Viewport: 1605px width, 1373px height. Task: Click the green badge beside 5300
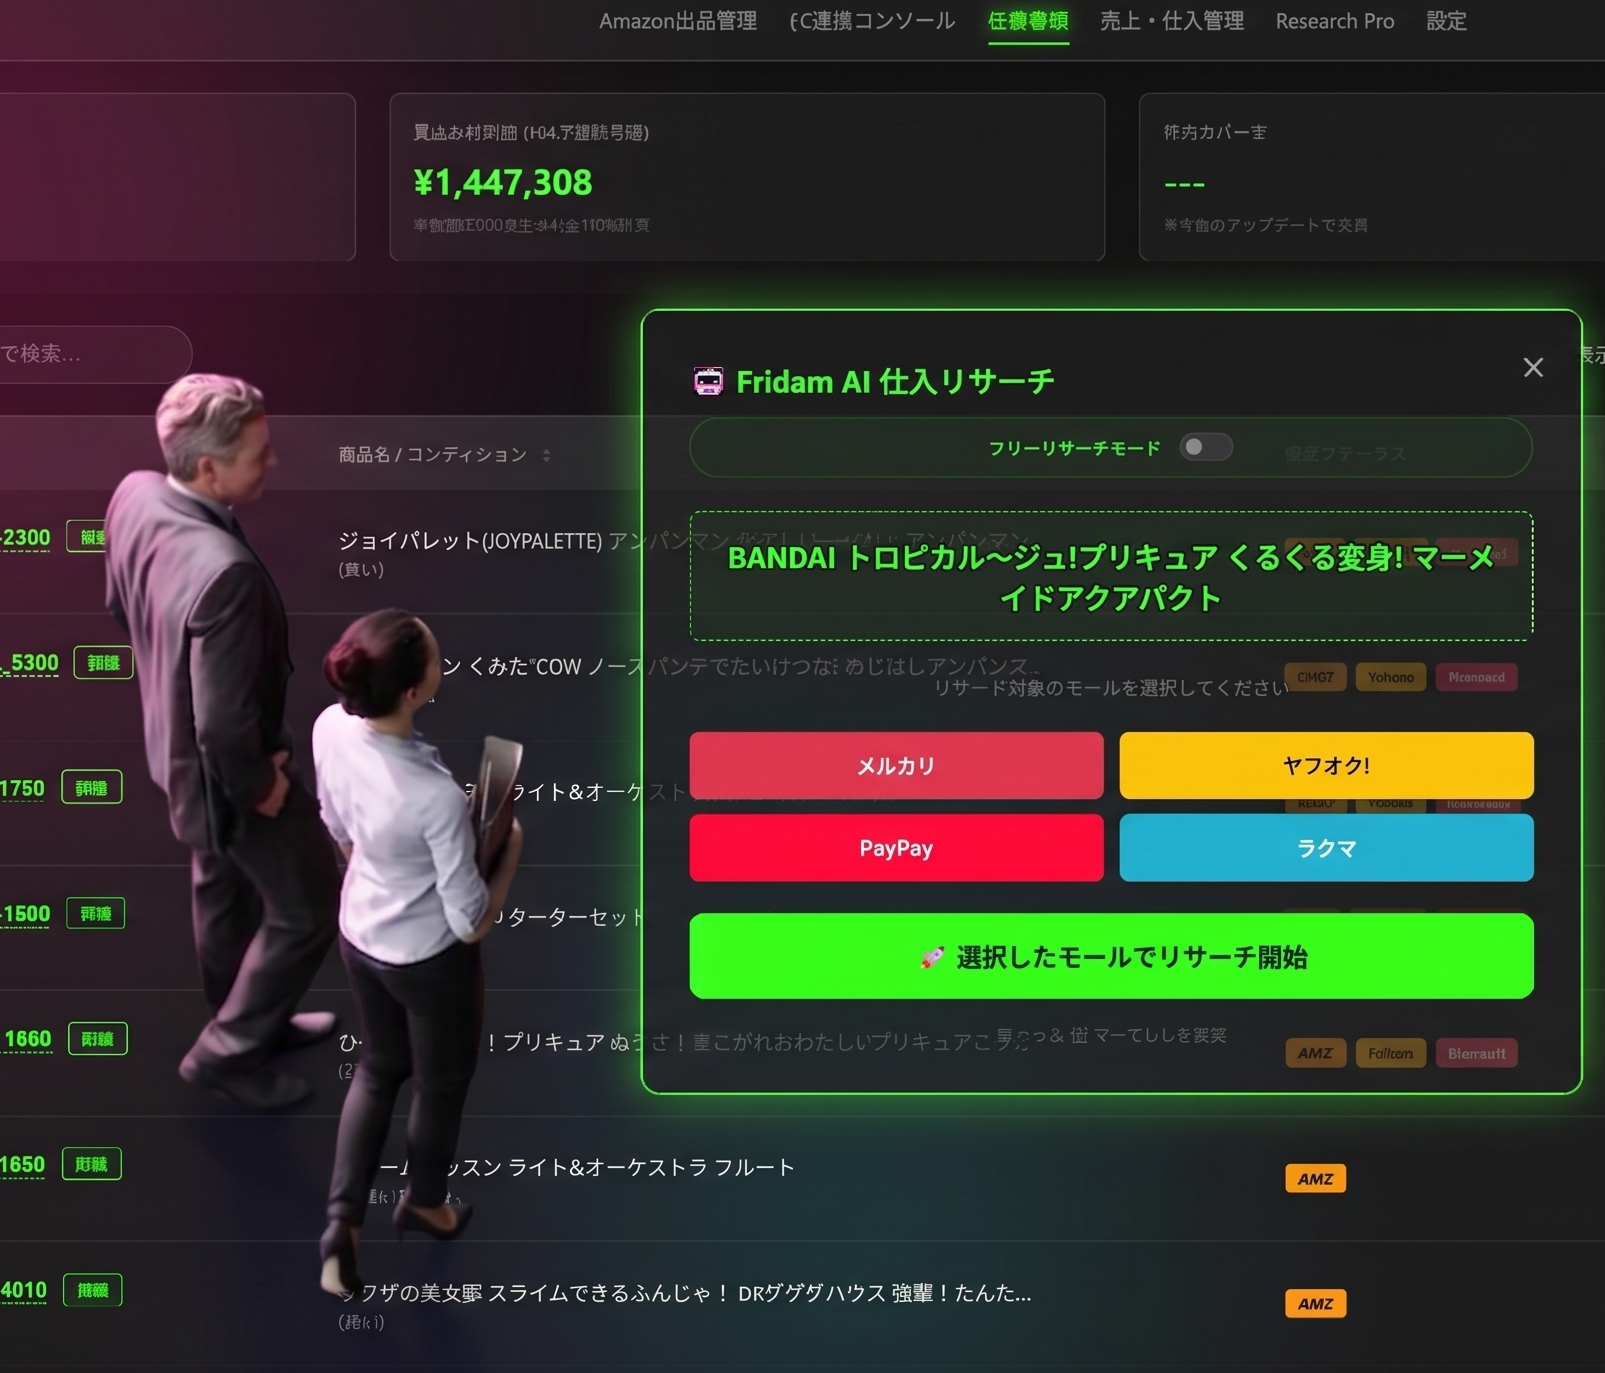click(x=103, y=663)
